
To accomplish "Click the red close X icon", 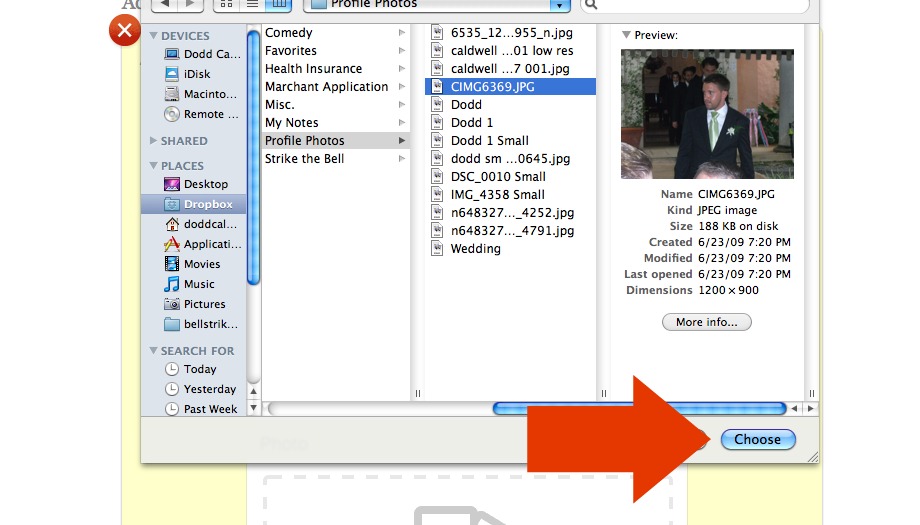I will [124, 31].
